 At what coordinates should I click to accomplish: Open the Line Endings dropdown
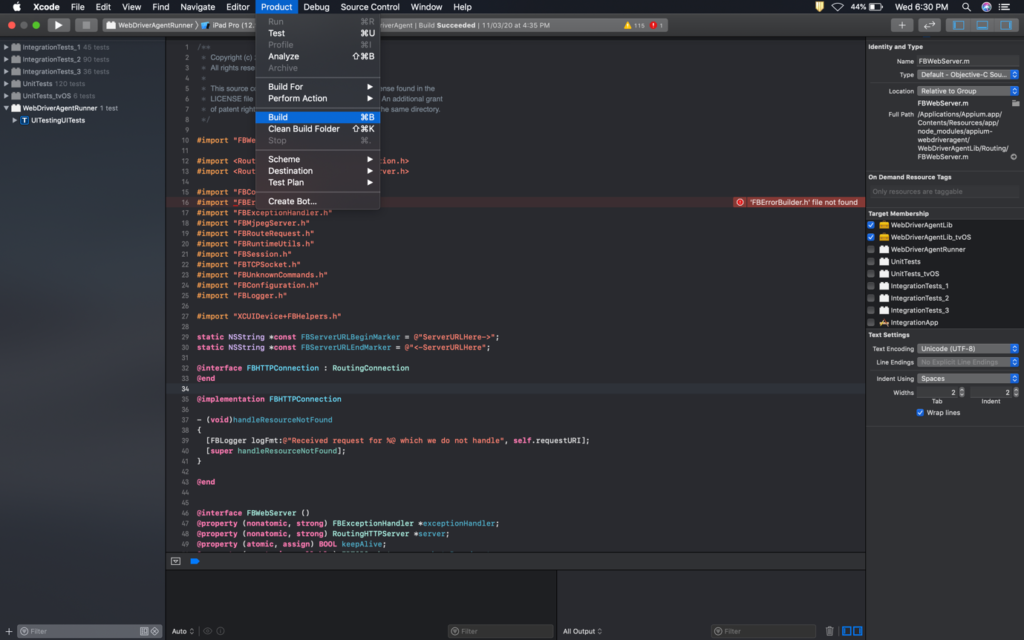coord(968,362)
